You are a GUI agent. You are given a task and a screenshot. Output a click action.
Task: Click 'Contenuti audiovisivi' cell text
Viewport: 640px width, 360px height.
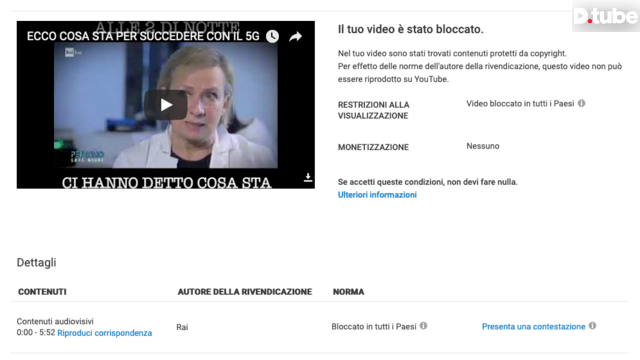click(55, 322)
